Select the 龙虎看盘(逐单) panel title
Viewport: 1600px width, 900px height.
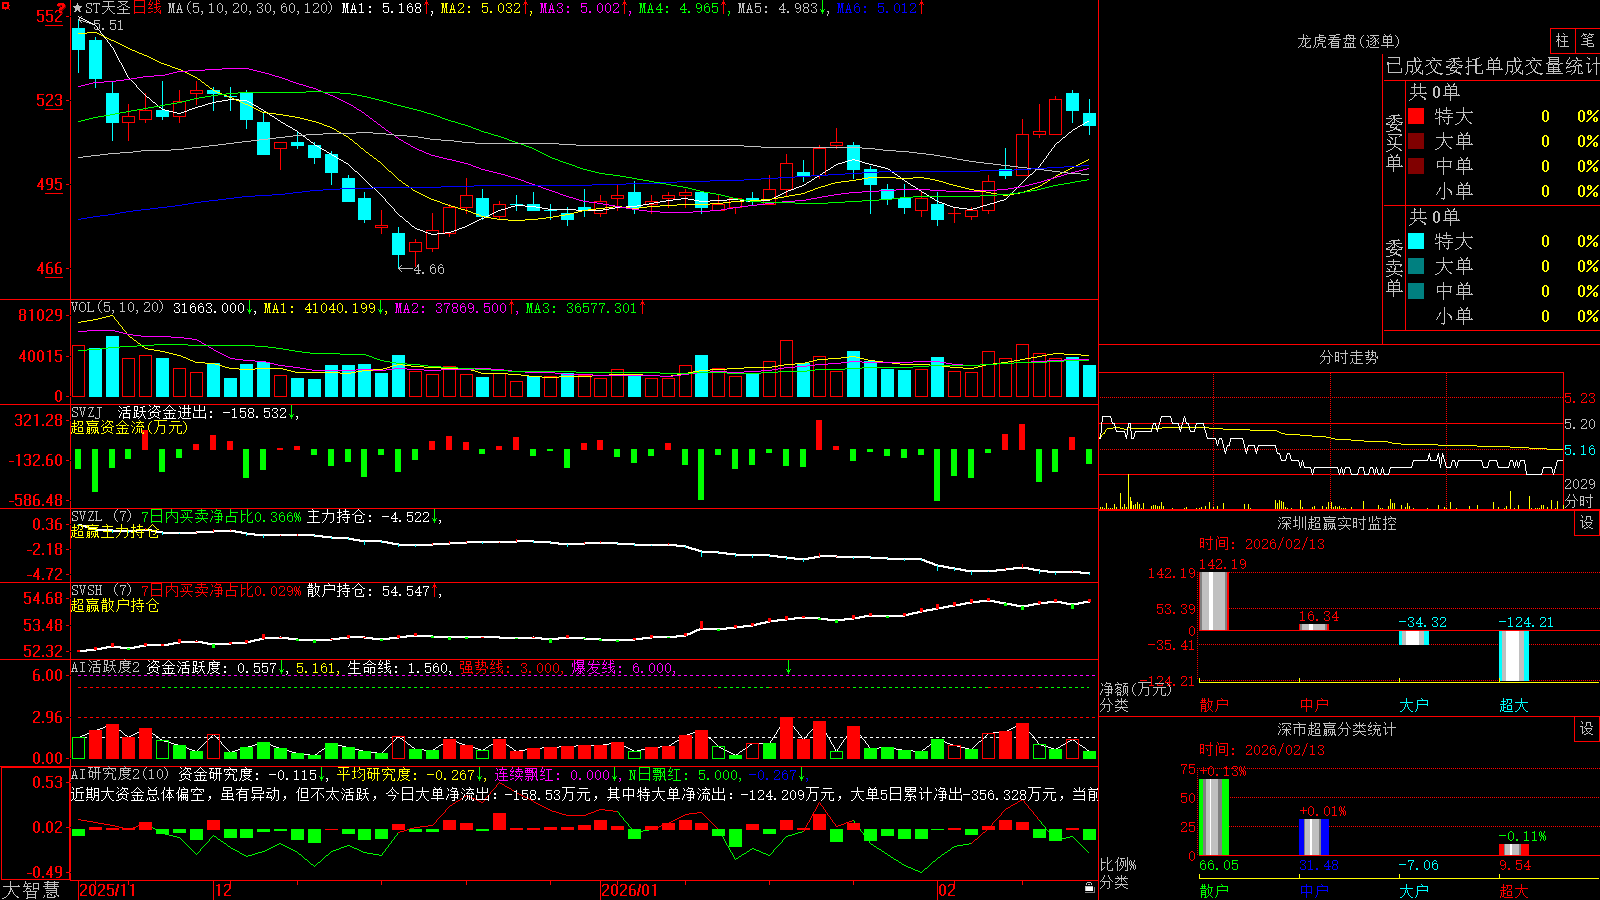click(1348, 41)
